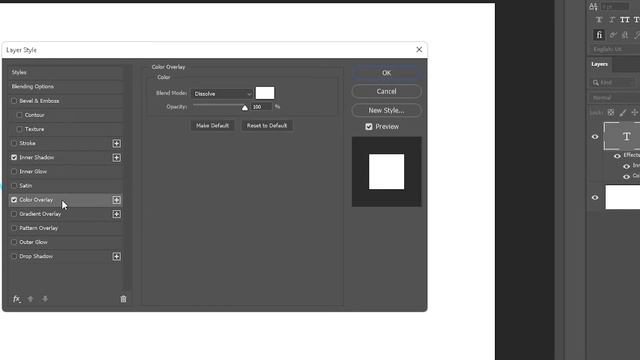Hide the white background layer eye icon
640x360 pixels.
(595, 198)
